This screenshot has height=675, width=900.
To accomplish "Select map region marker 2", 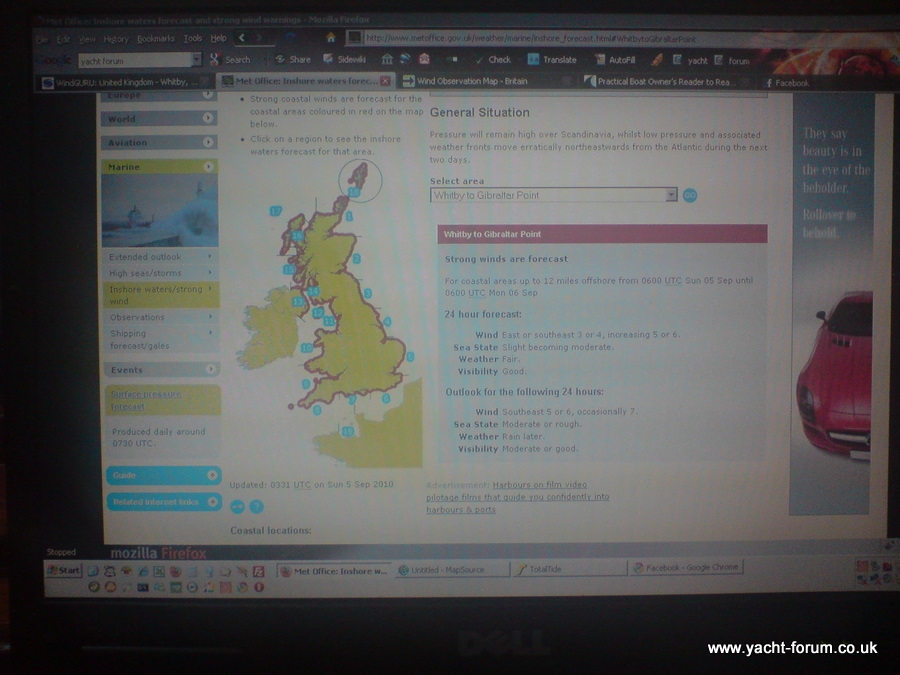I will (x=356, y=258).
